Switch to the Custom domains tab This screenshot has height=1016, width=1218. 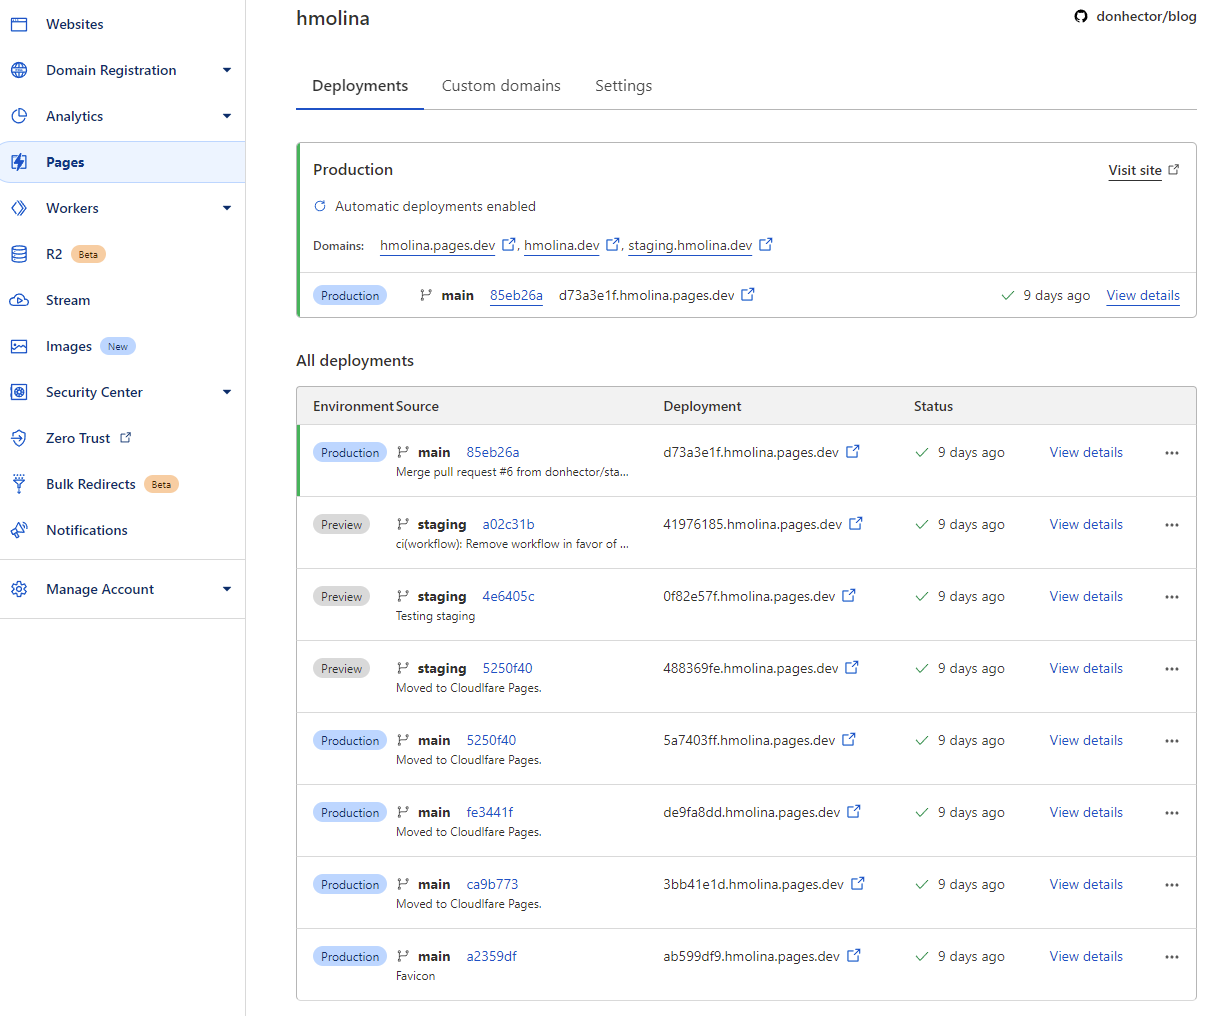click(x=501, y=86)
